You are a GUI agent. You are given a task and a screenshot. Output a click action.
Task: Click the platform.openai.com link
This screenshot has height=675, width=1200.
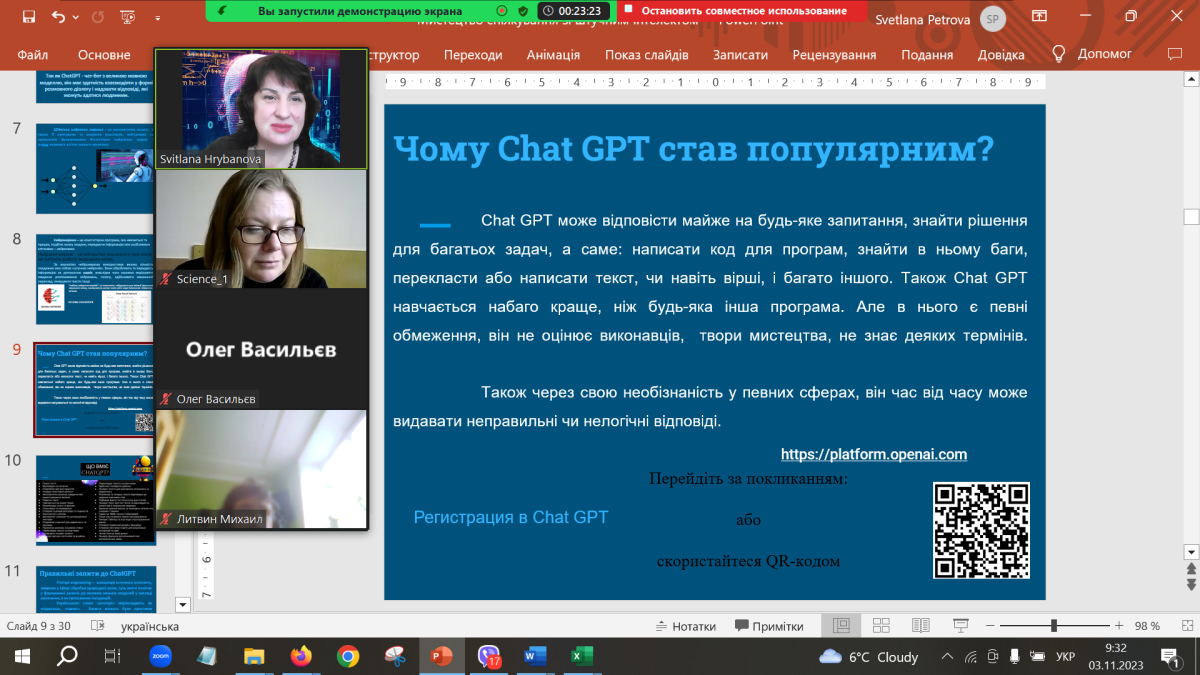click(873, 454)
